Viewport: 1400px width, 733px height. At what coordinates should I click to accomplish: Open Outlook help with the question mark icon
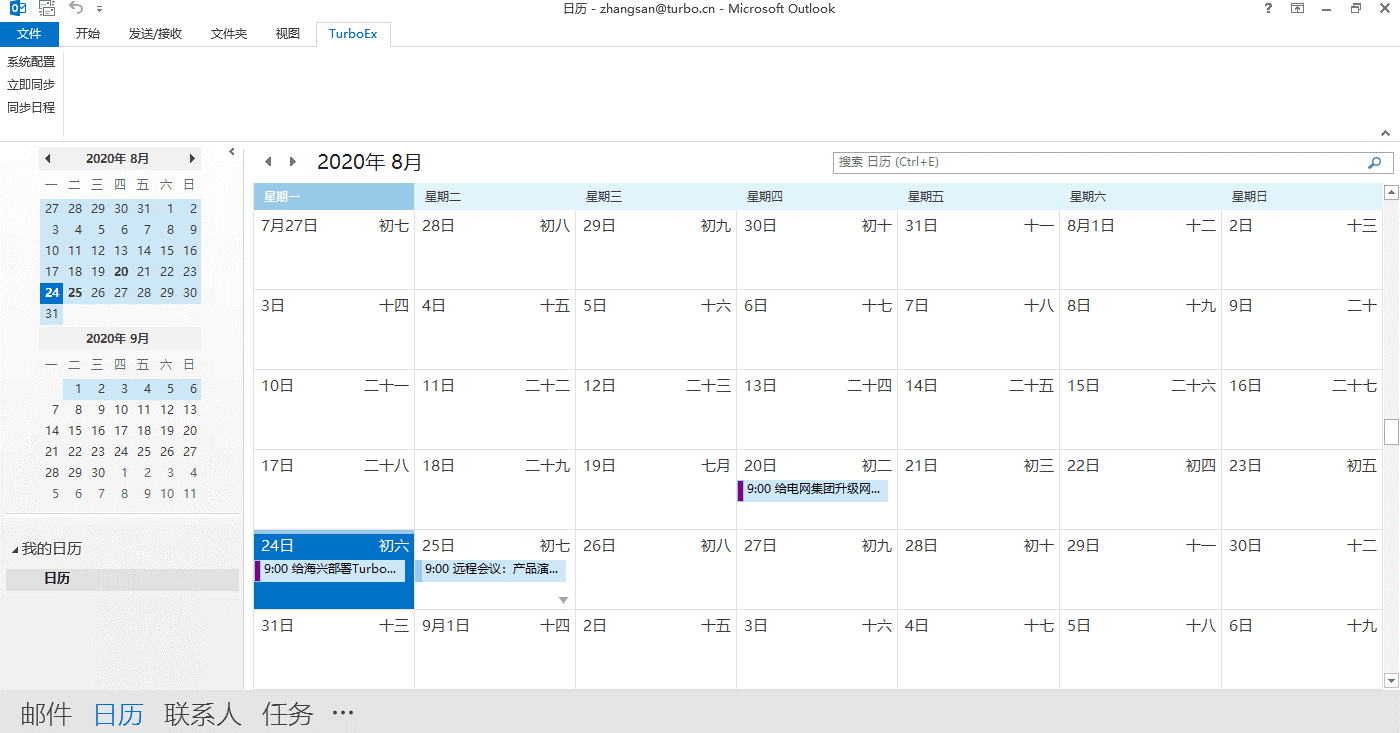1268,9
